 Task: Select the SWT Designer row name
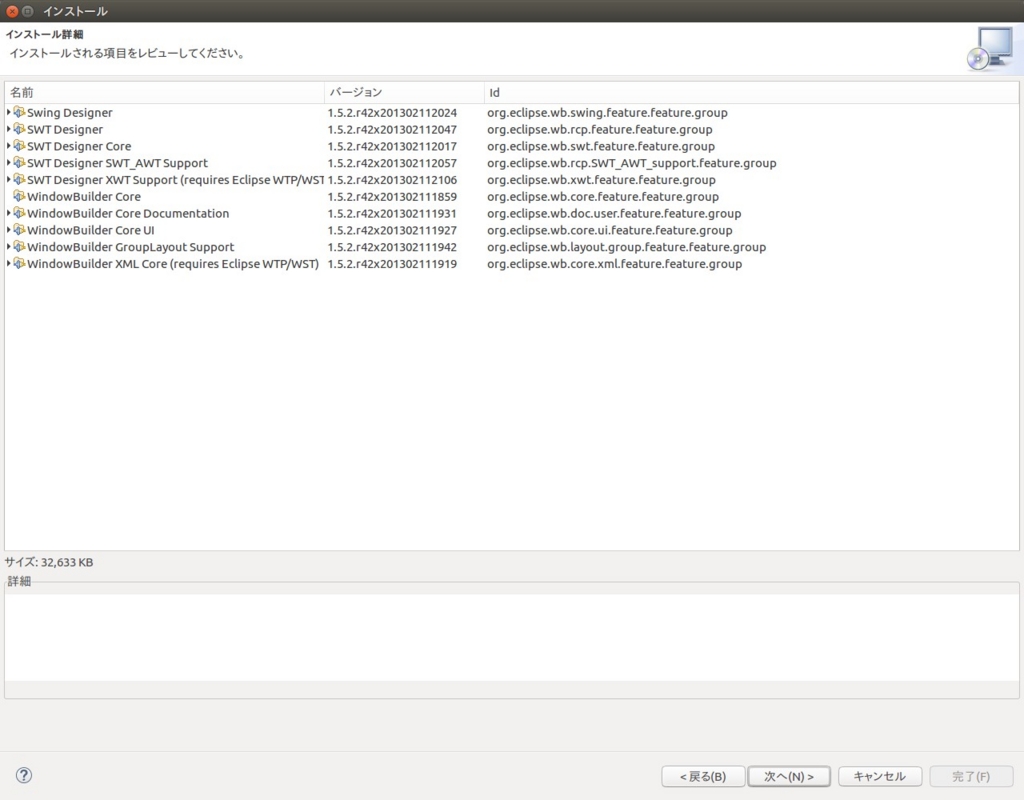65,129
